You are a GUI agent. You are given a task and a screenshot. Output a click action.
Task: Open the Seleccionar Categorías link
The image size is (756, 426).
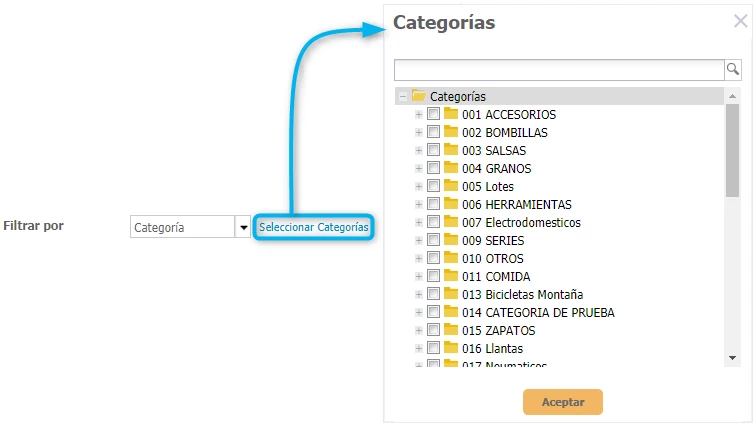point(313,228)
